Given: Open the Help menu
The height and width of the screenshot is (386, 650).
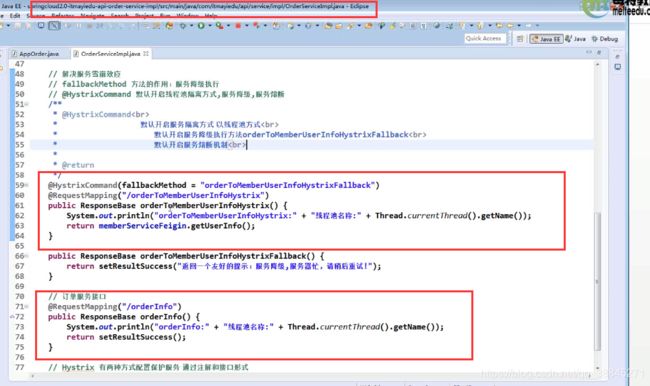Looking at the screenshot, I should [x=211, y=16].
